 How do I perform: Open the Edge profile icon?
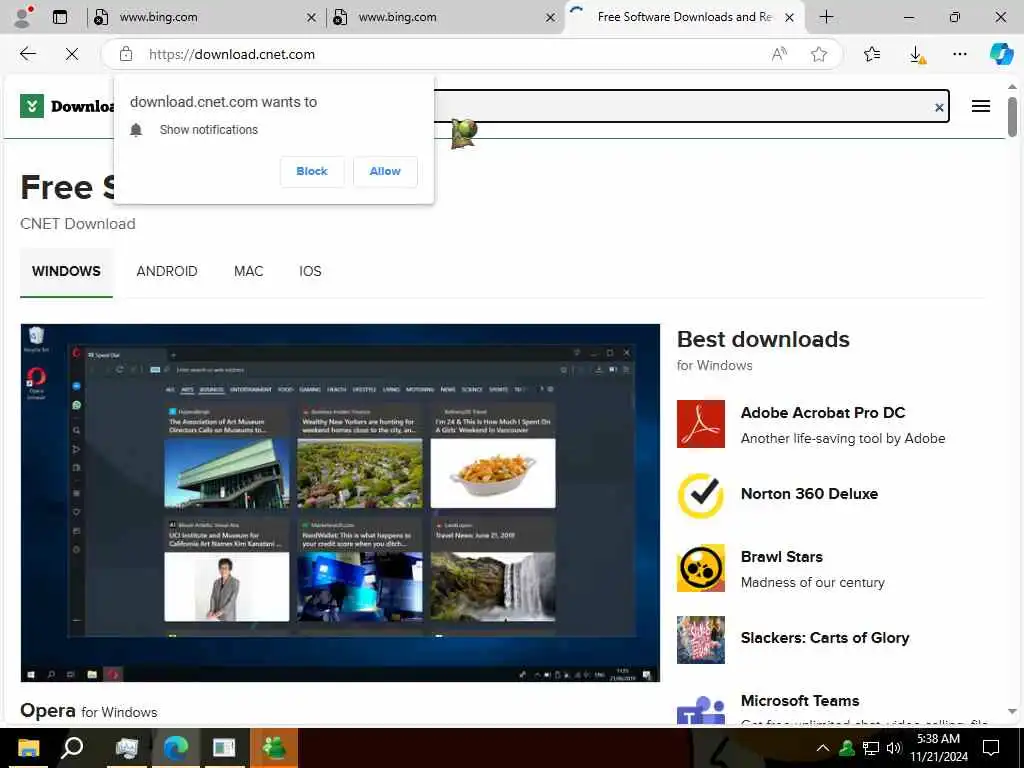(24, 17)
